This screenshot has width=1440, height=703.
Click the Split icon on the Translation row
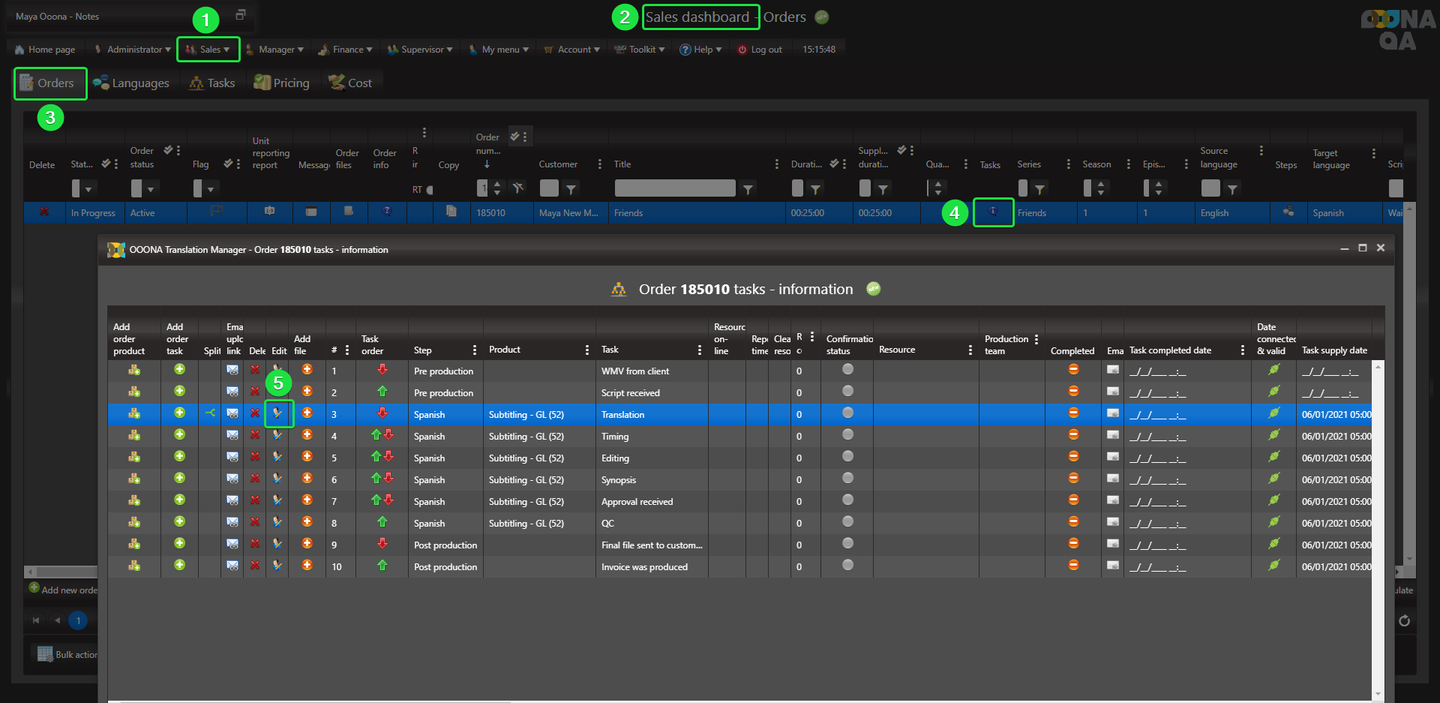click(209, 413)
